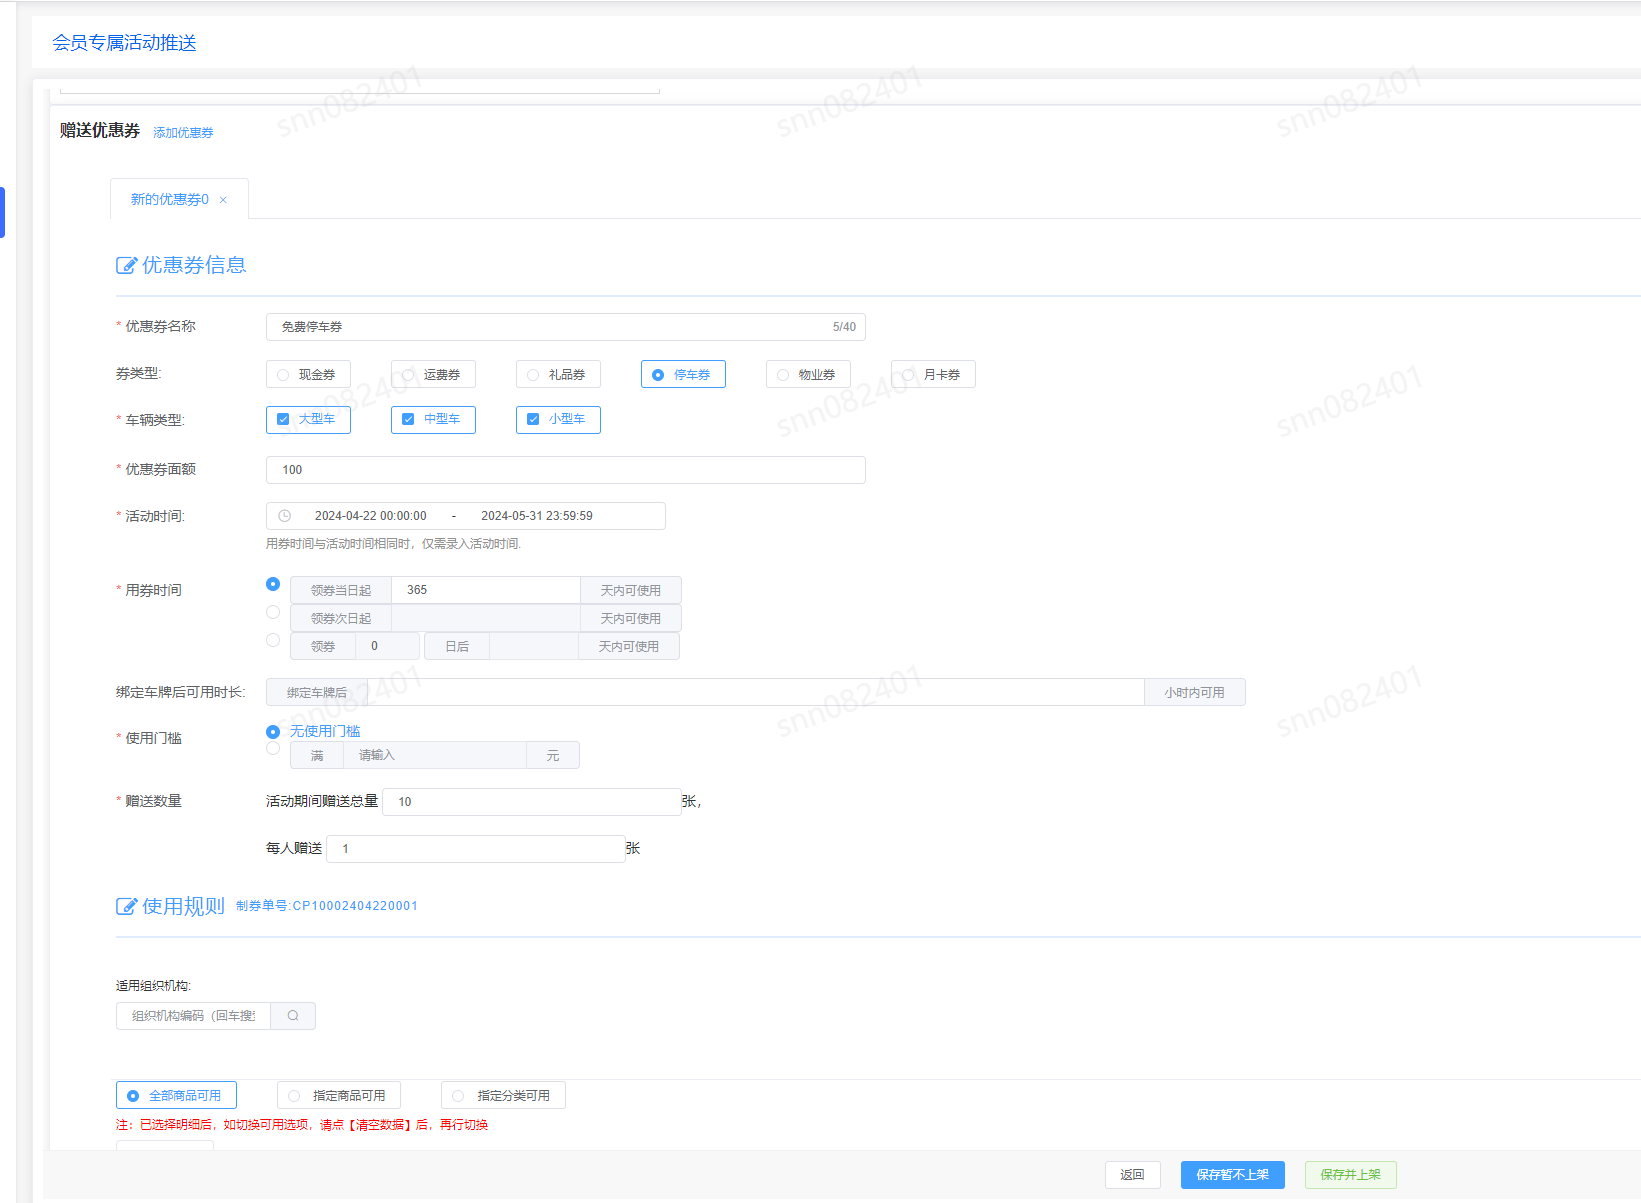
Task: Click the 返回 button
Action: pyautogui.click(x=1133, y=1175)
